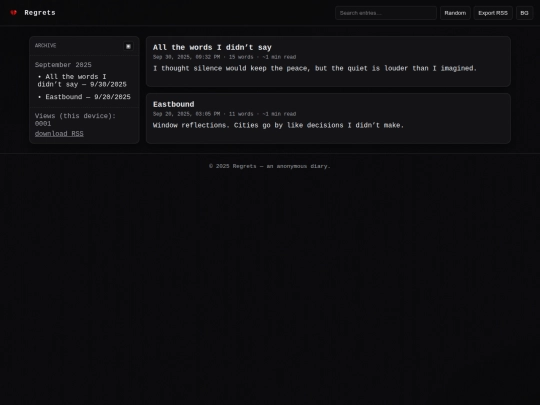Screen dimensions: 540x405
Task: Open entry title All the words I didn't say
Action: click(212, 48)
